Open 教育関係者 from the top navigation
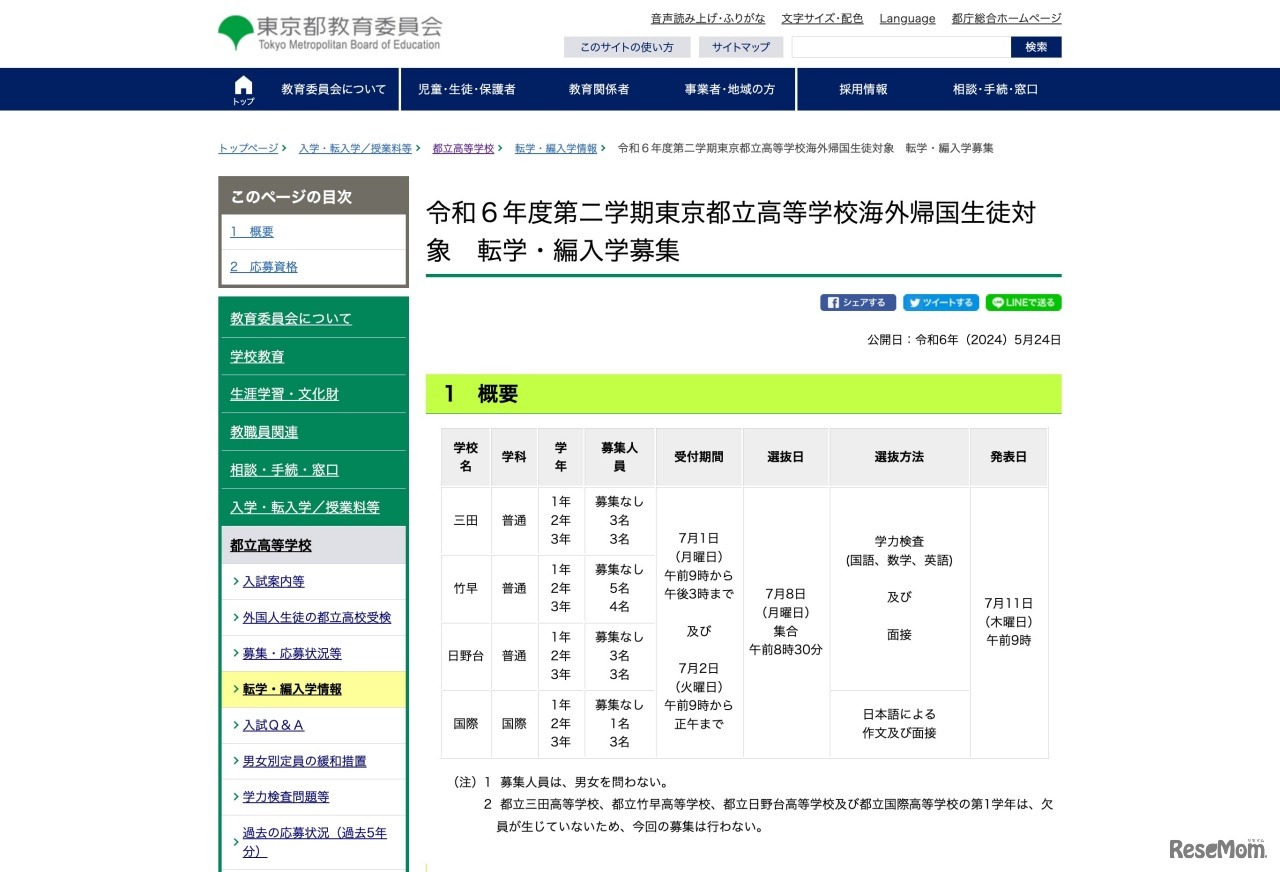Screen dimensions: 1280x872 click(x=601, y=88)
